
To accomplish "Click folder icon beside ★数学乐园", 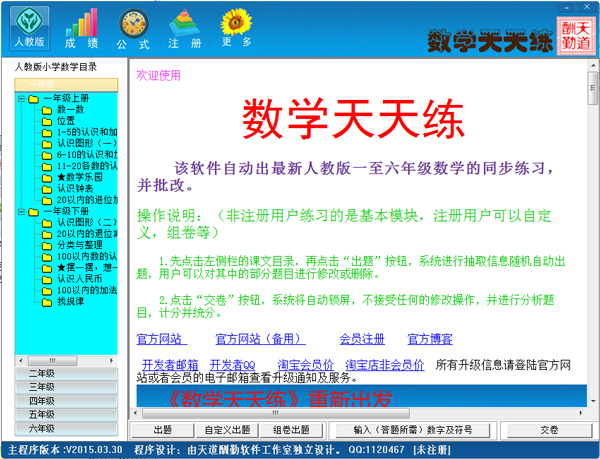I will pyautogui.click(x=47, y=178).
